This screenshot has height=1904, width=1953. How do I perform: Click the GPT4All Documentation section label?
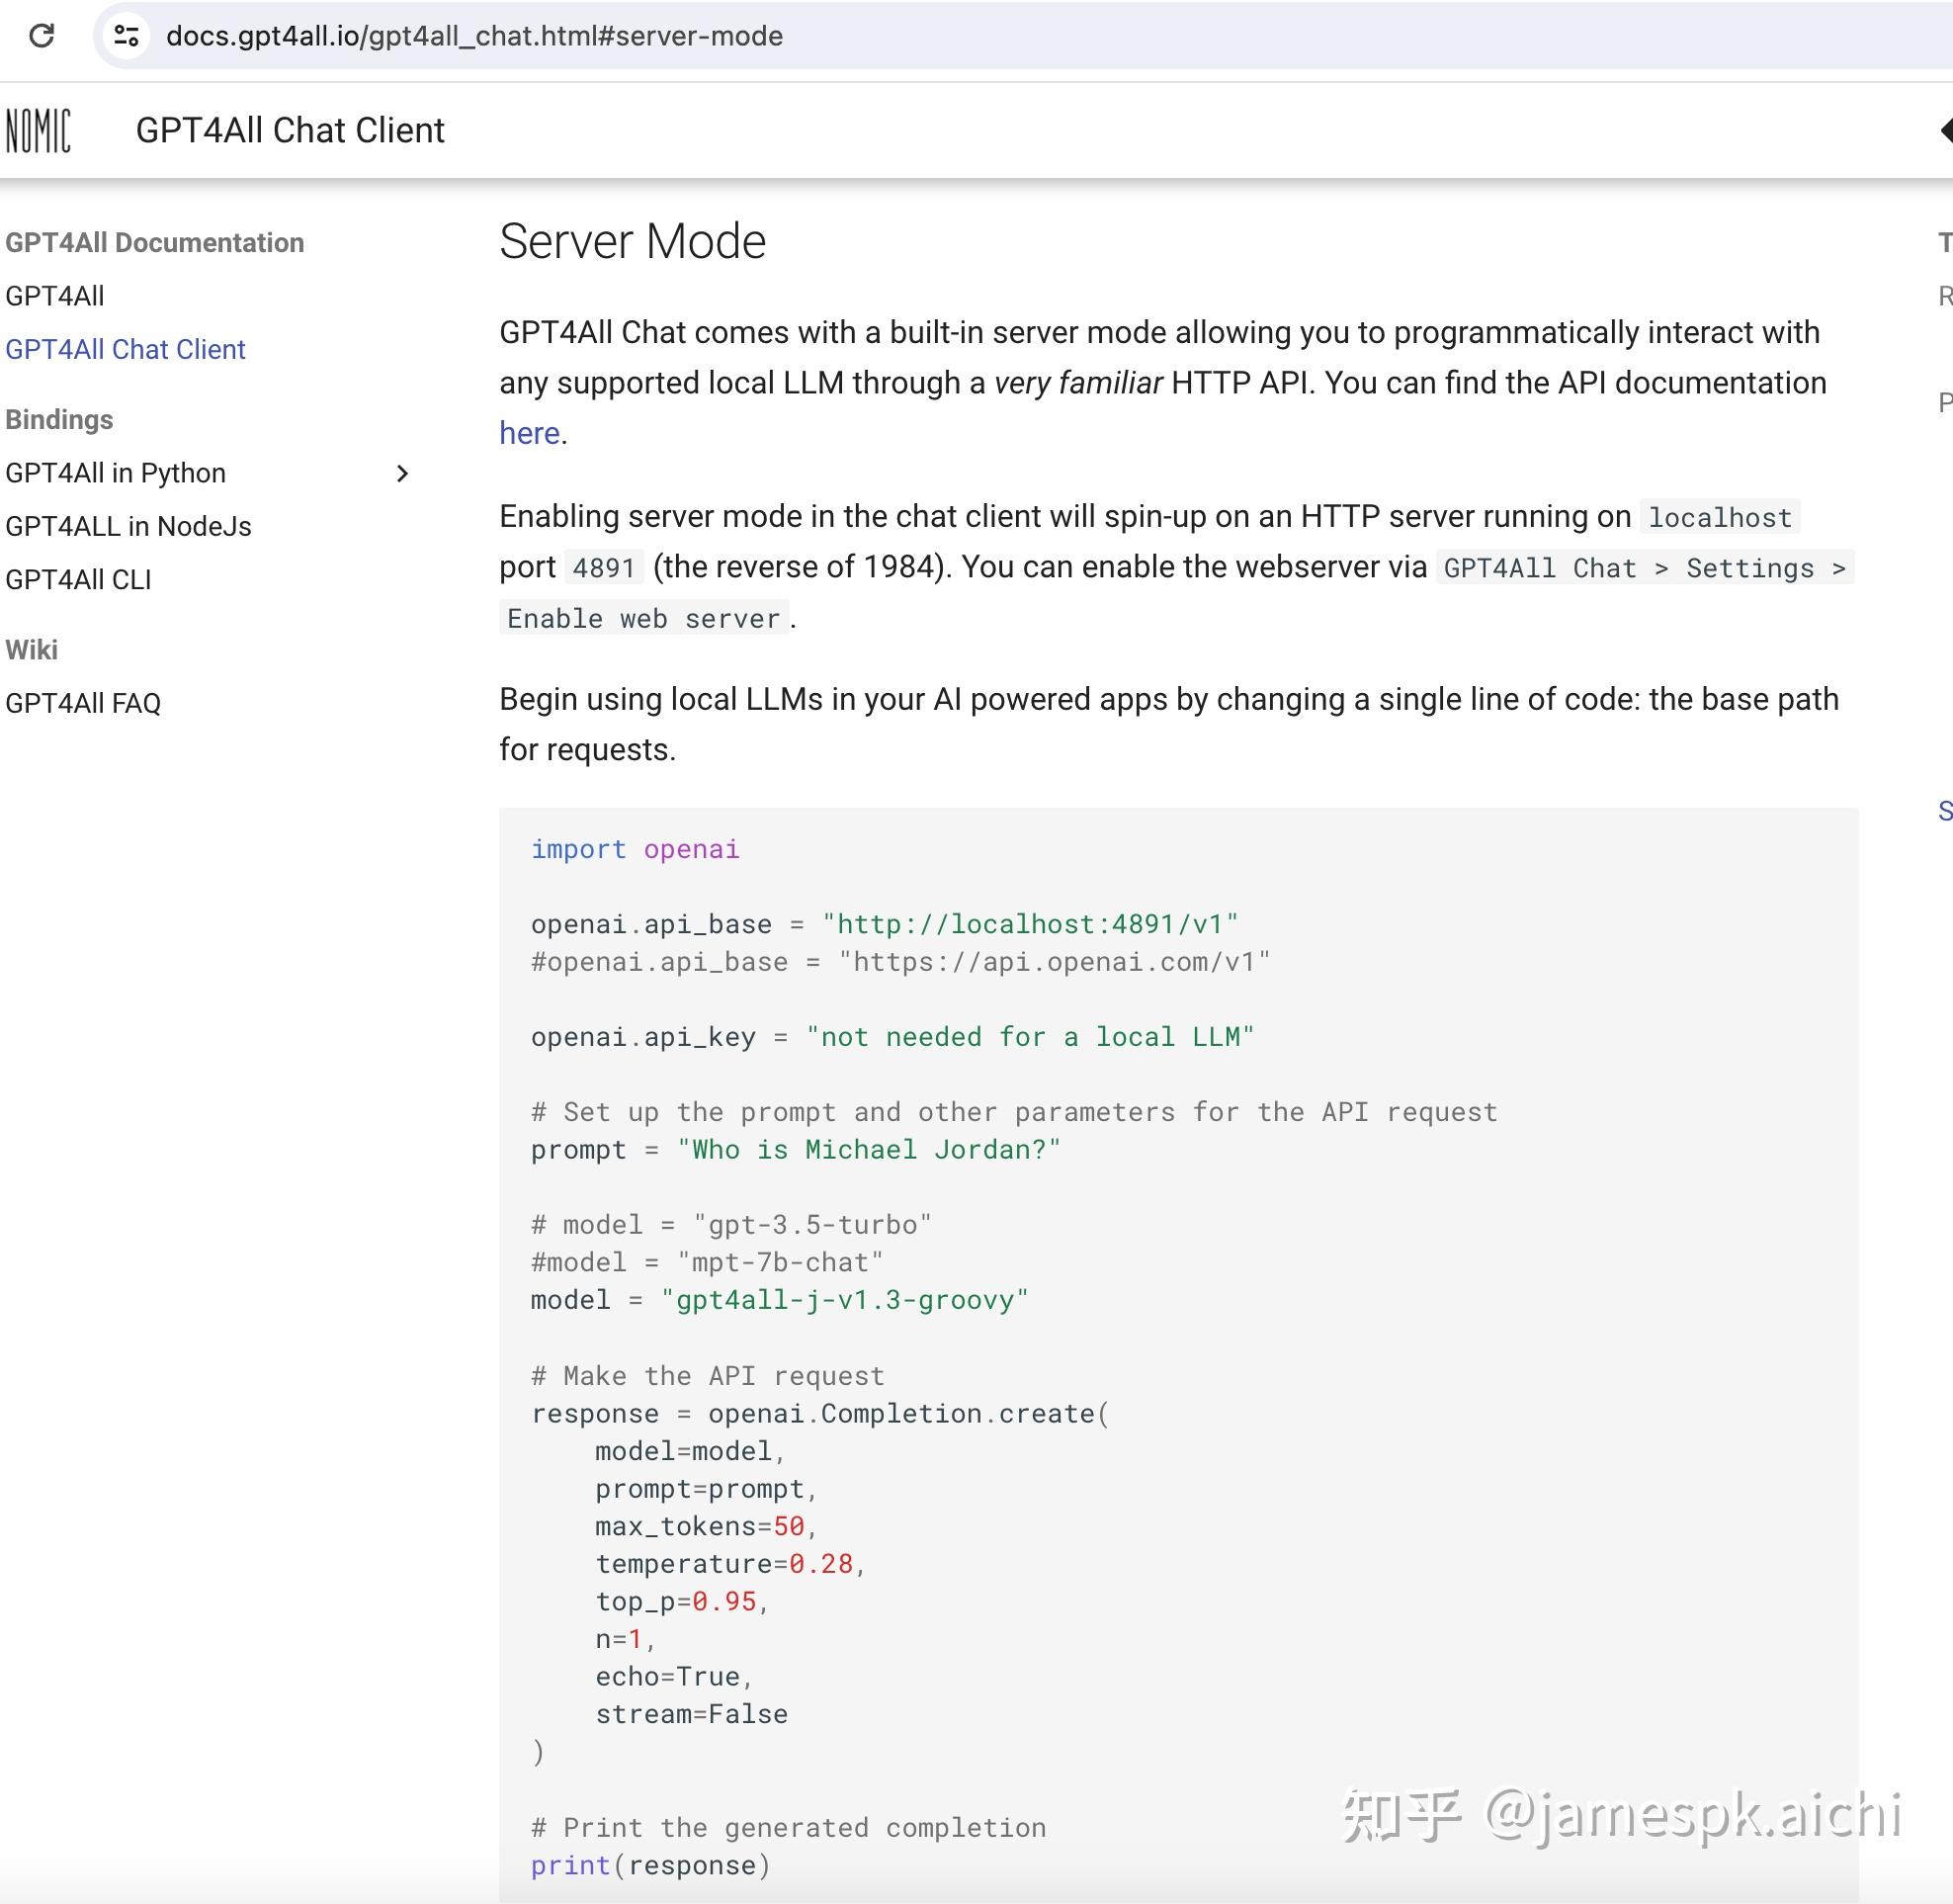[154, 243]
